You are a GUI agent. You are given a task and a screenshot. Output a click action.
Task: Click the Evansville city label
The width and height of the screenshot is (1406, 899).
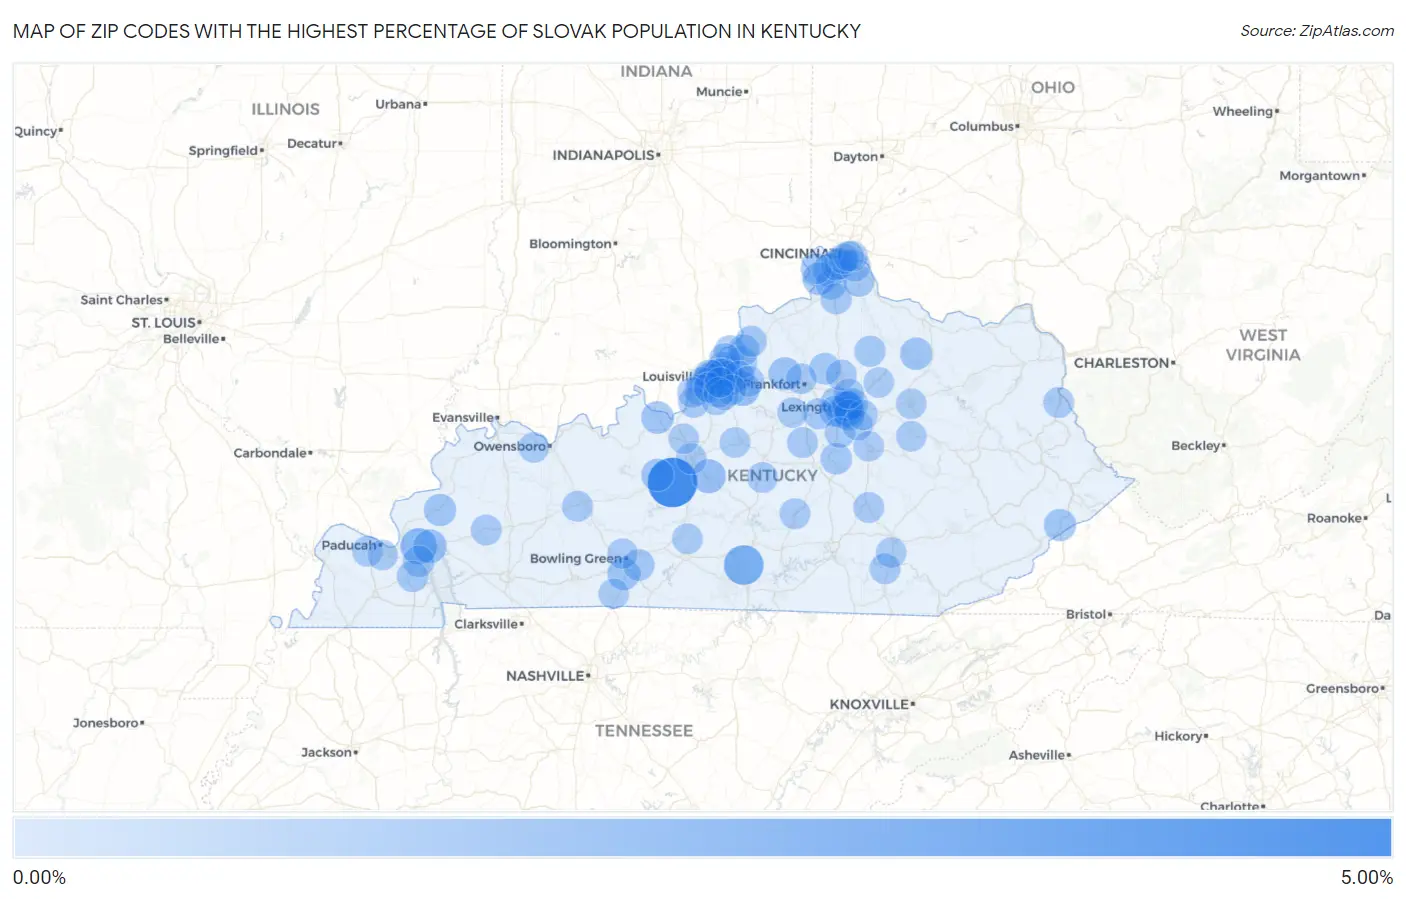click(x=464, y=417)
